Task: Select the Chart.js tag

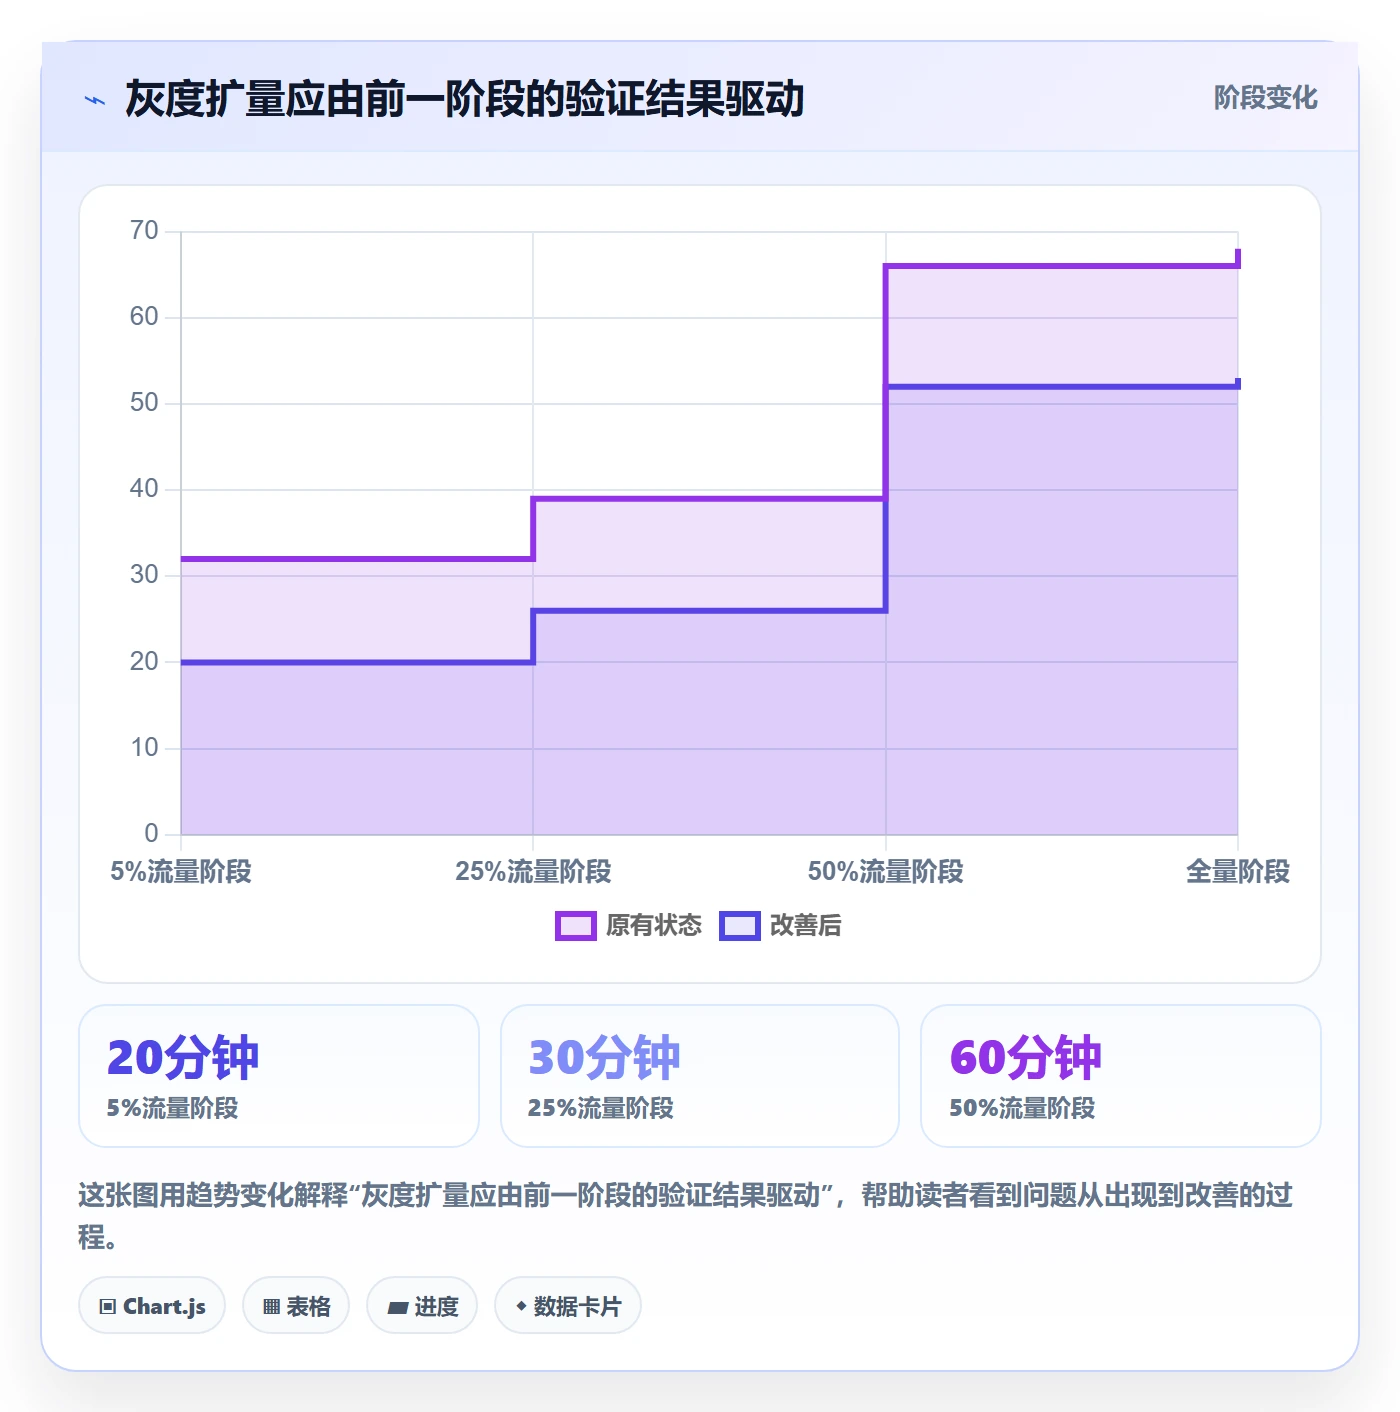Action: pyautogui.click(x=152, y=1305)
